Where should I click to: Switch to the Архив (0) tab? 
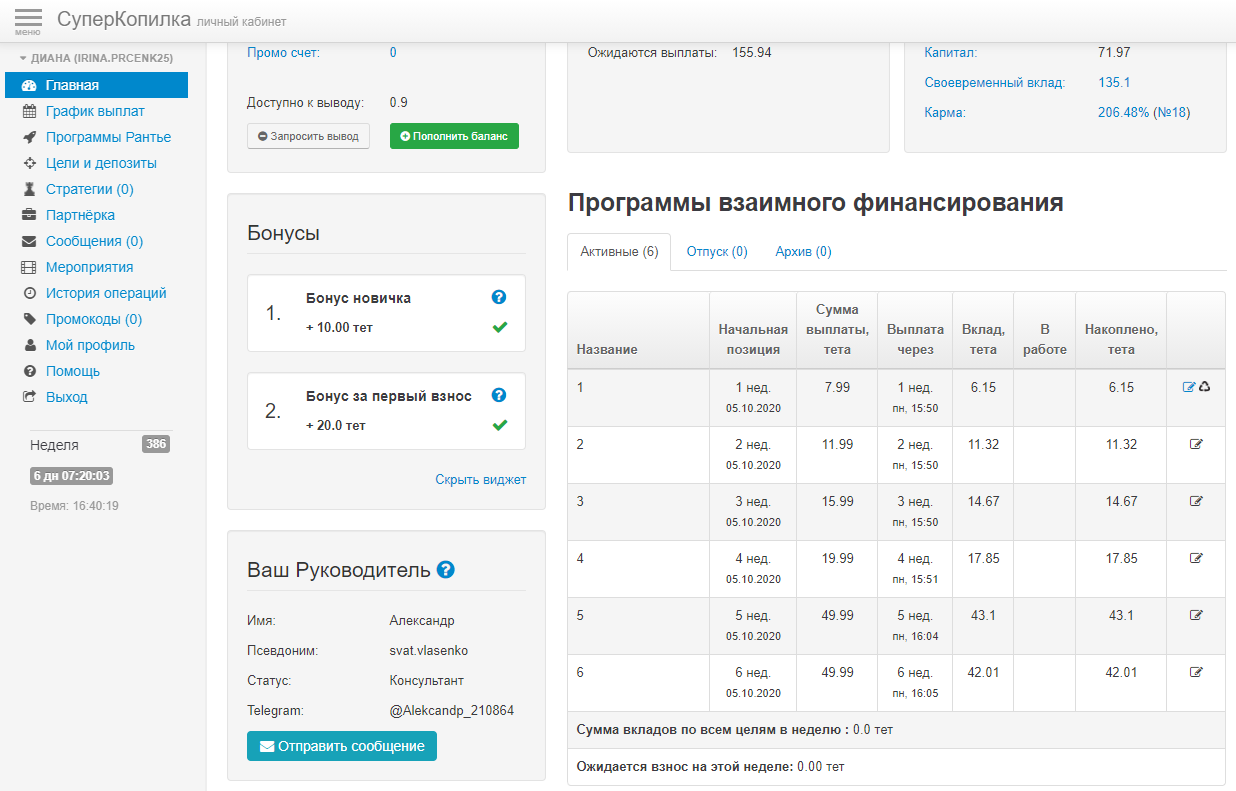[803, 252]
